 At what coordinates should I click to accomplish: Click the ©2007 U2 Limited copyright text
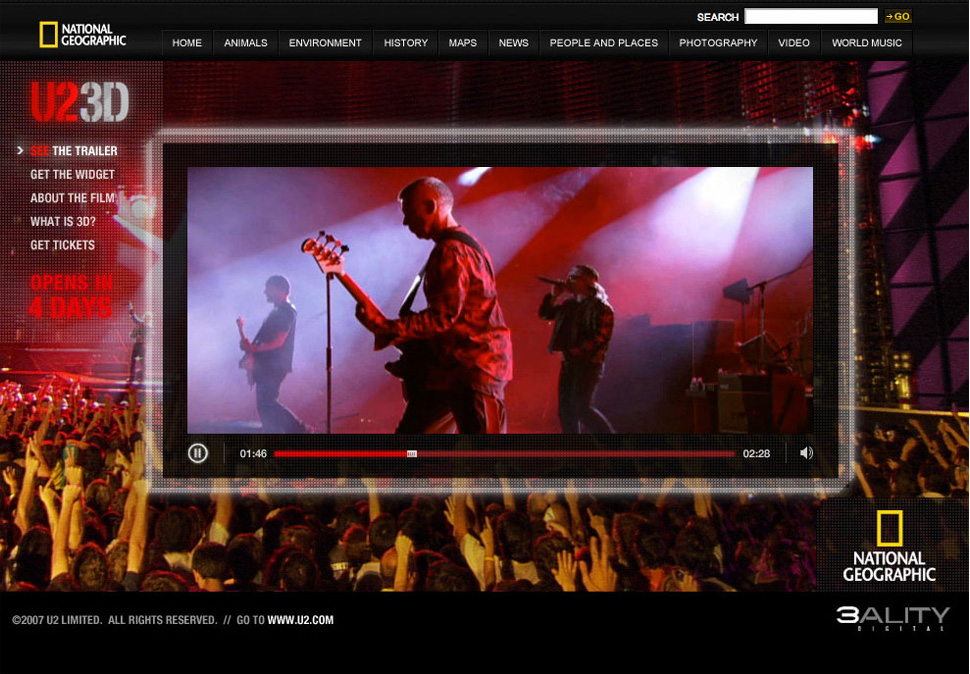coord(114,620)
